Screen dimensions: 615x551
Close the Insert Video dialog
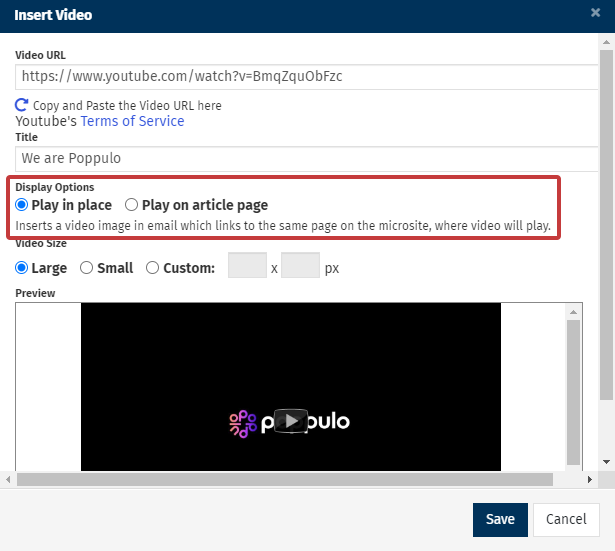tap(595, 13)
